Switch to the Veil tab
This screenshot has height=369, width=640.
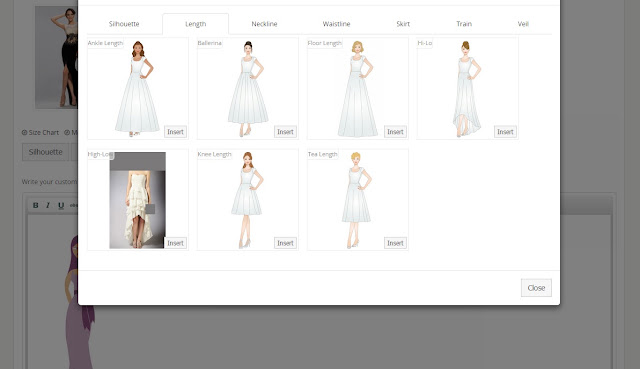point(523,24)
